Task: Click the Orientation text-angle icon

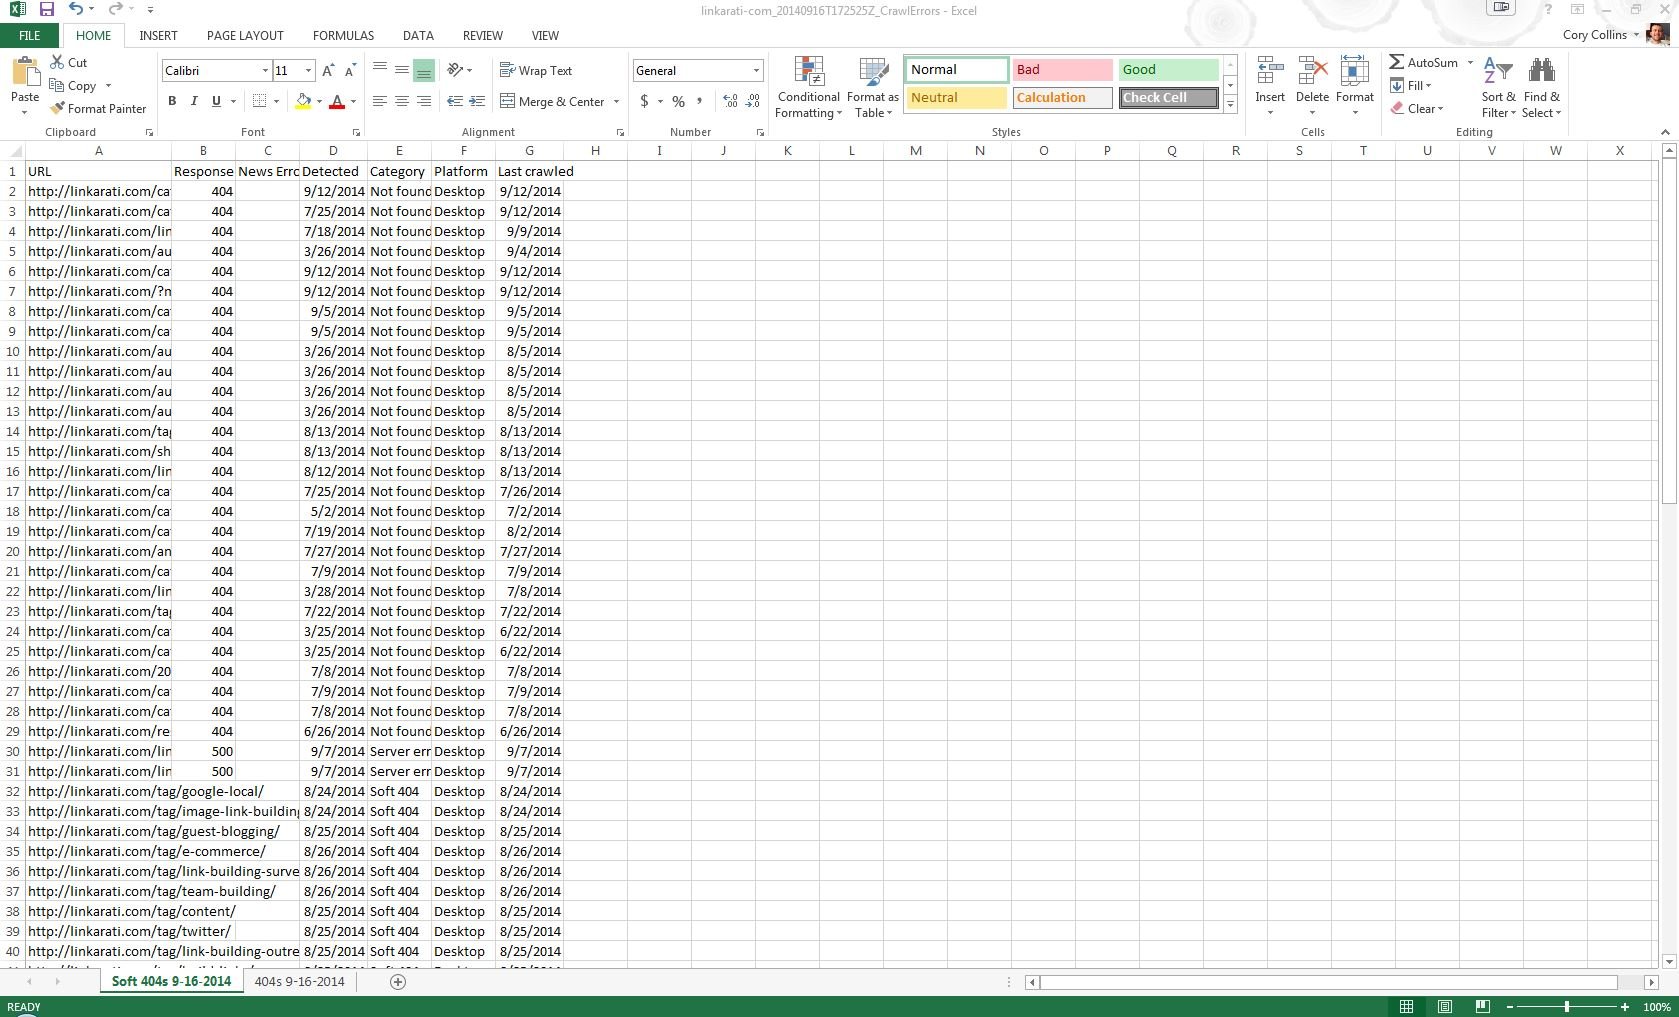Action: click(x=455, y=70)
